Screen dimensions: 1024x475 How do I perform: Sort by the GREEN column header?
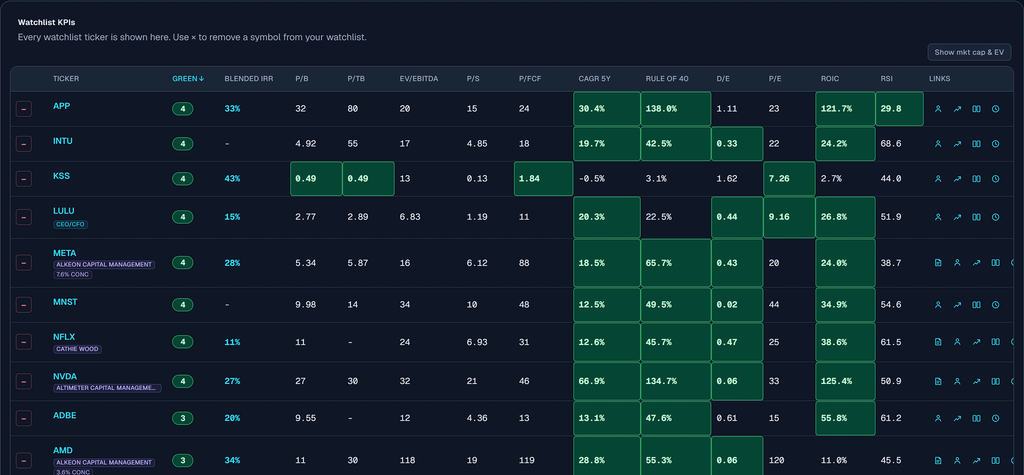tap(188, 79)
